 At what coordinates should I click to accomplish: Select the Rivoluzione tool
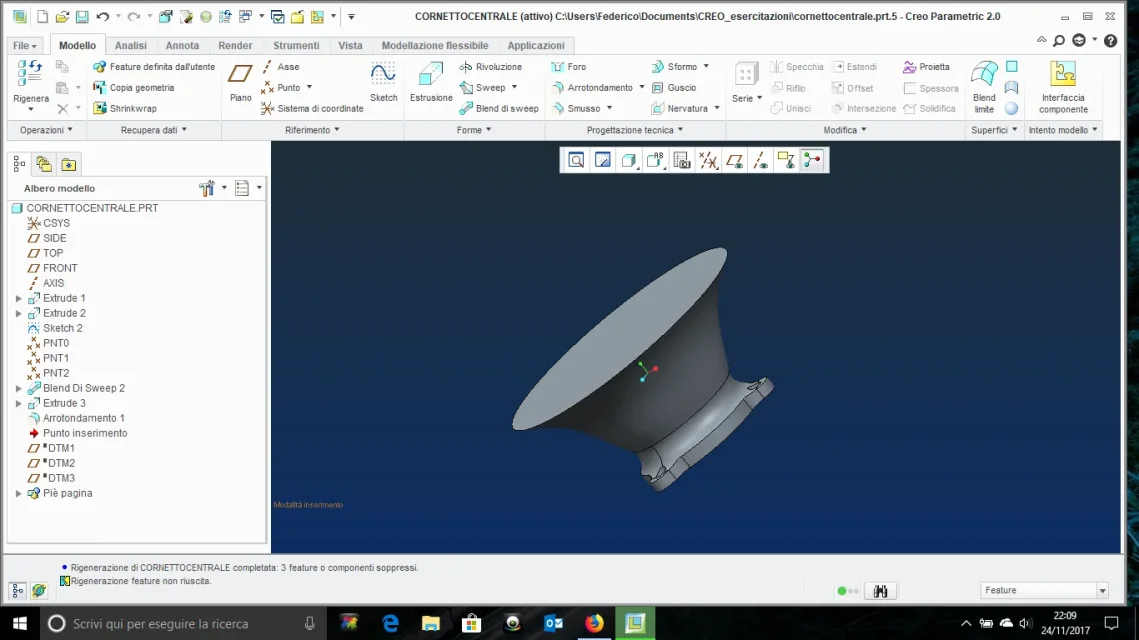(x=491, y=67)
